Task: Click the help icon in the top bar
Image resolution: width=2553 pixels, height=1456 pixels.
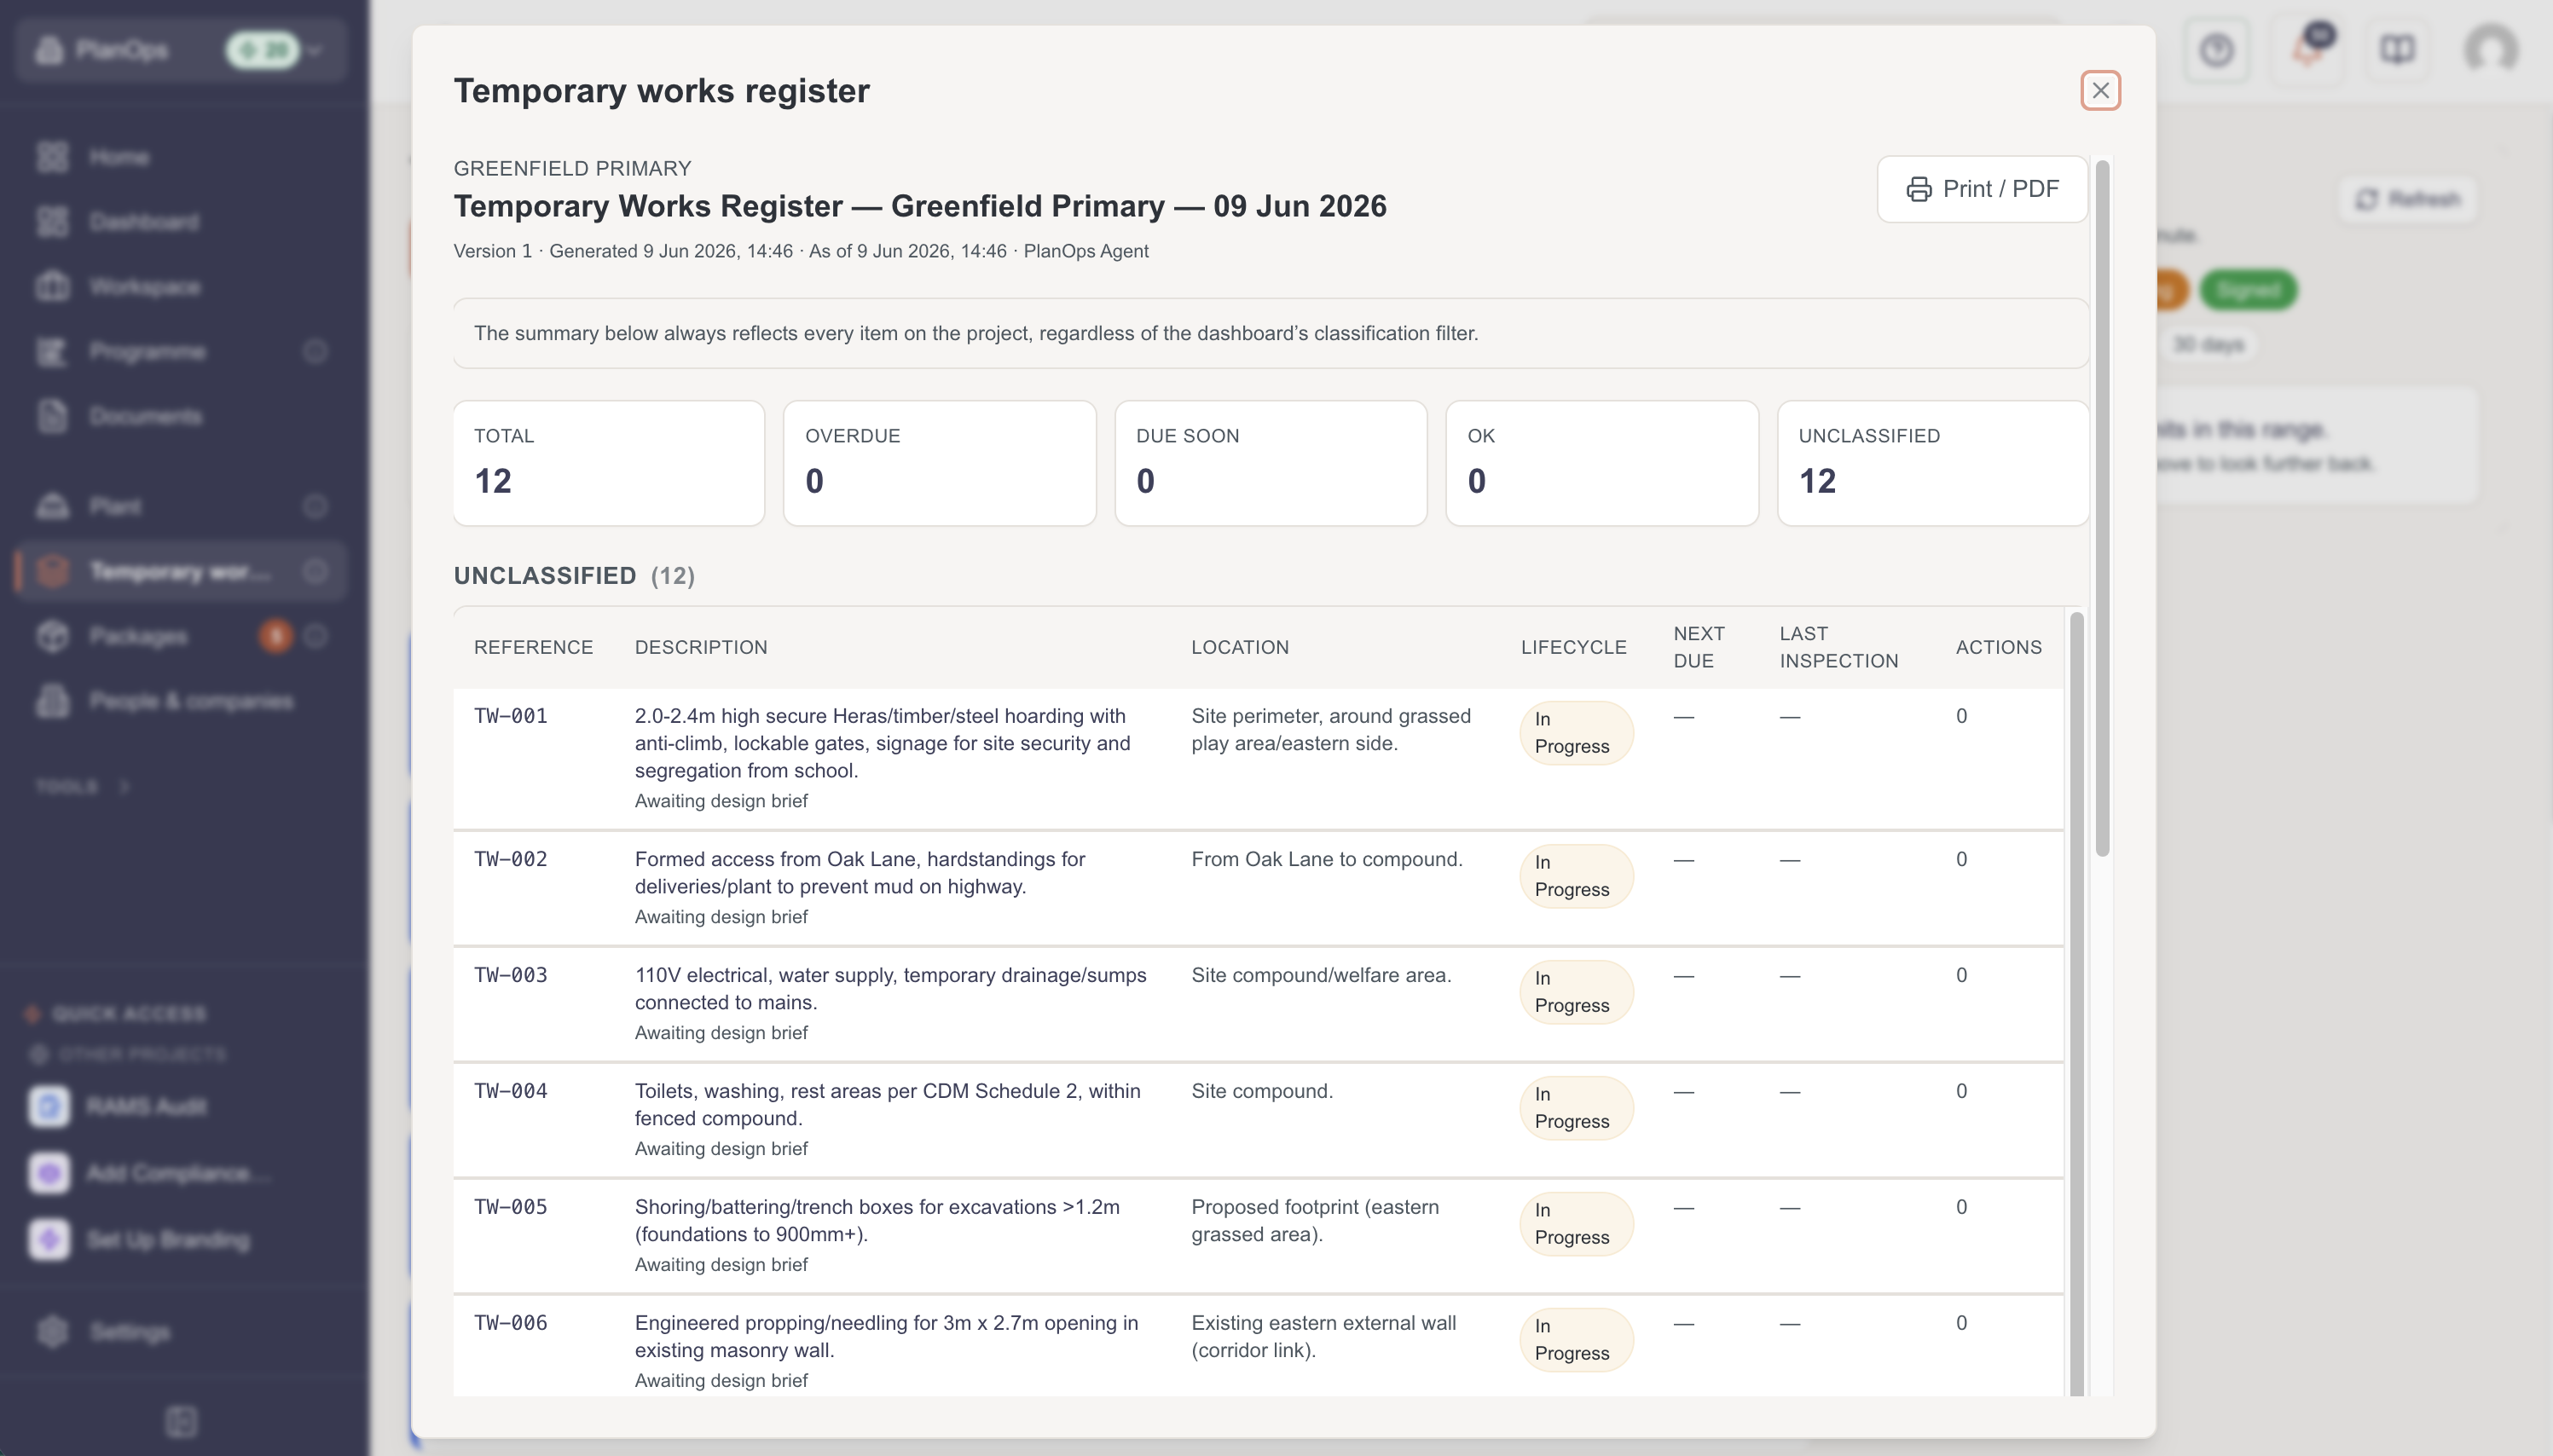Action: click(x=2216, y=49)
